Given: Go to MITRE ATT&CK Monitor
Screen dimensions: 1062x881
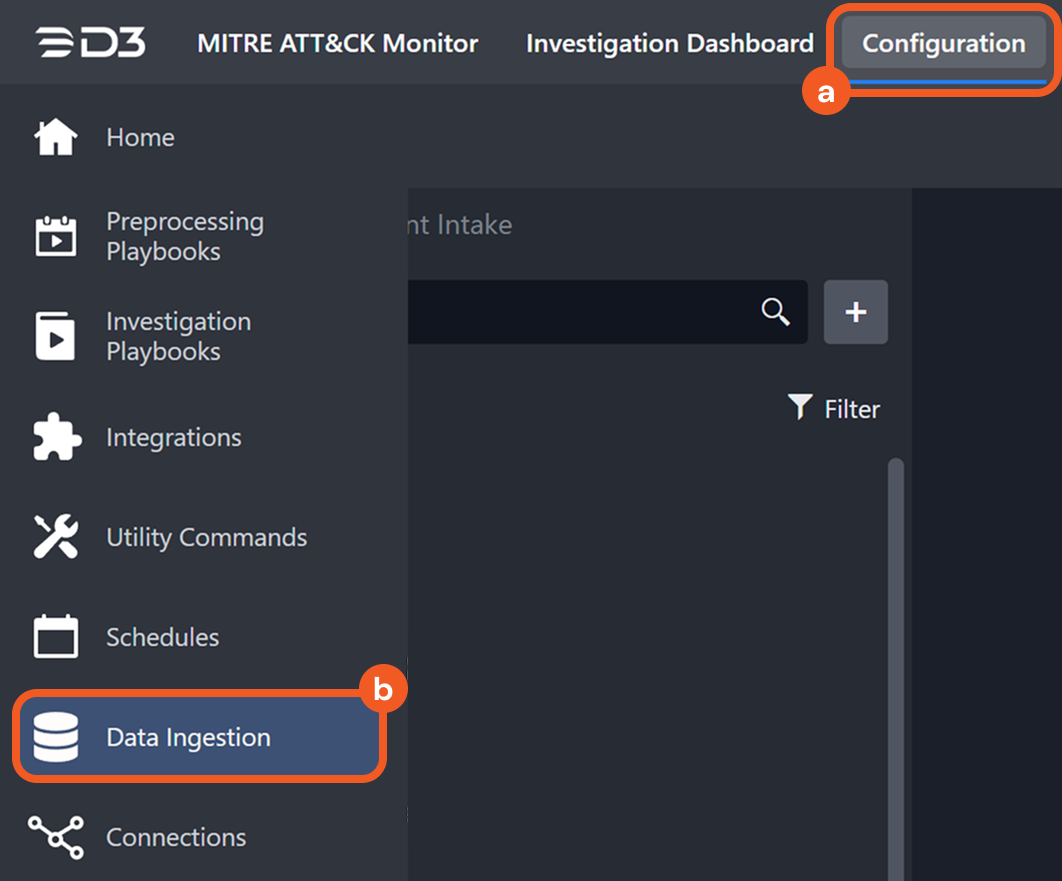Looking at the screenshot, I should 337,44.
